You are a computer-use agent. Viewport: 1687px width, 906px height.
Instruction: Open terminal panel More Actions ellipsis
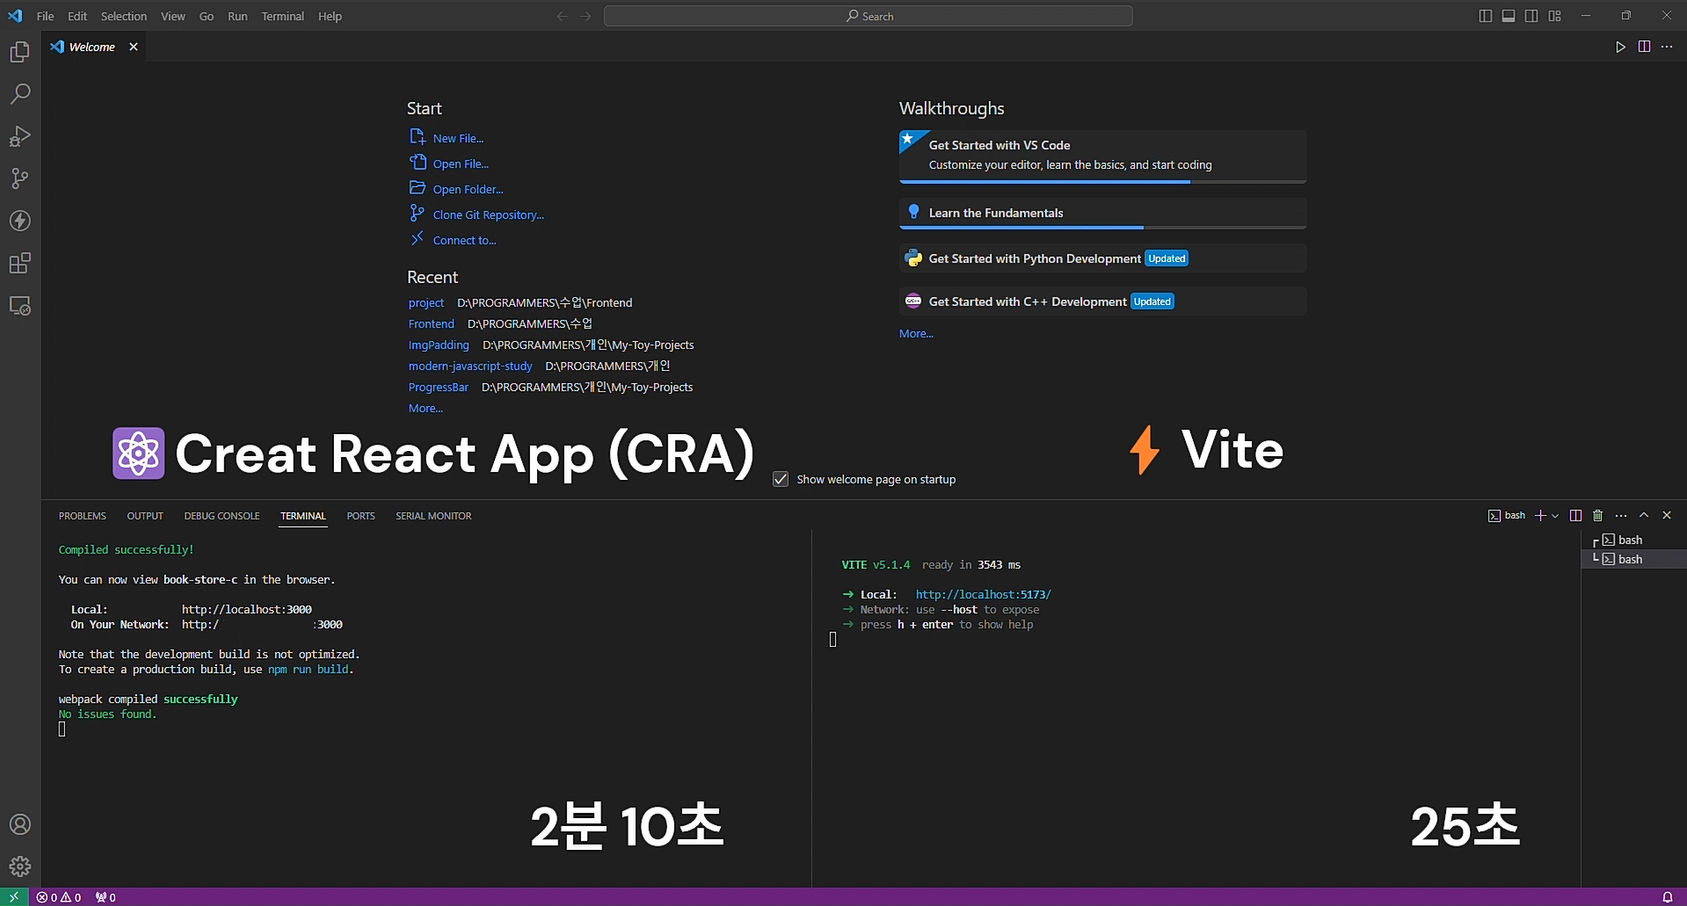click(1621, 516)
